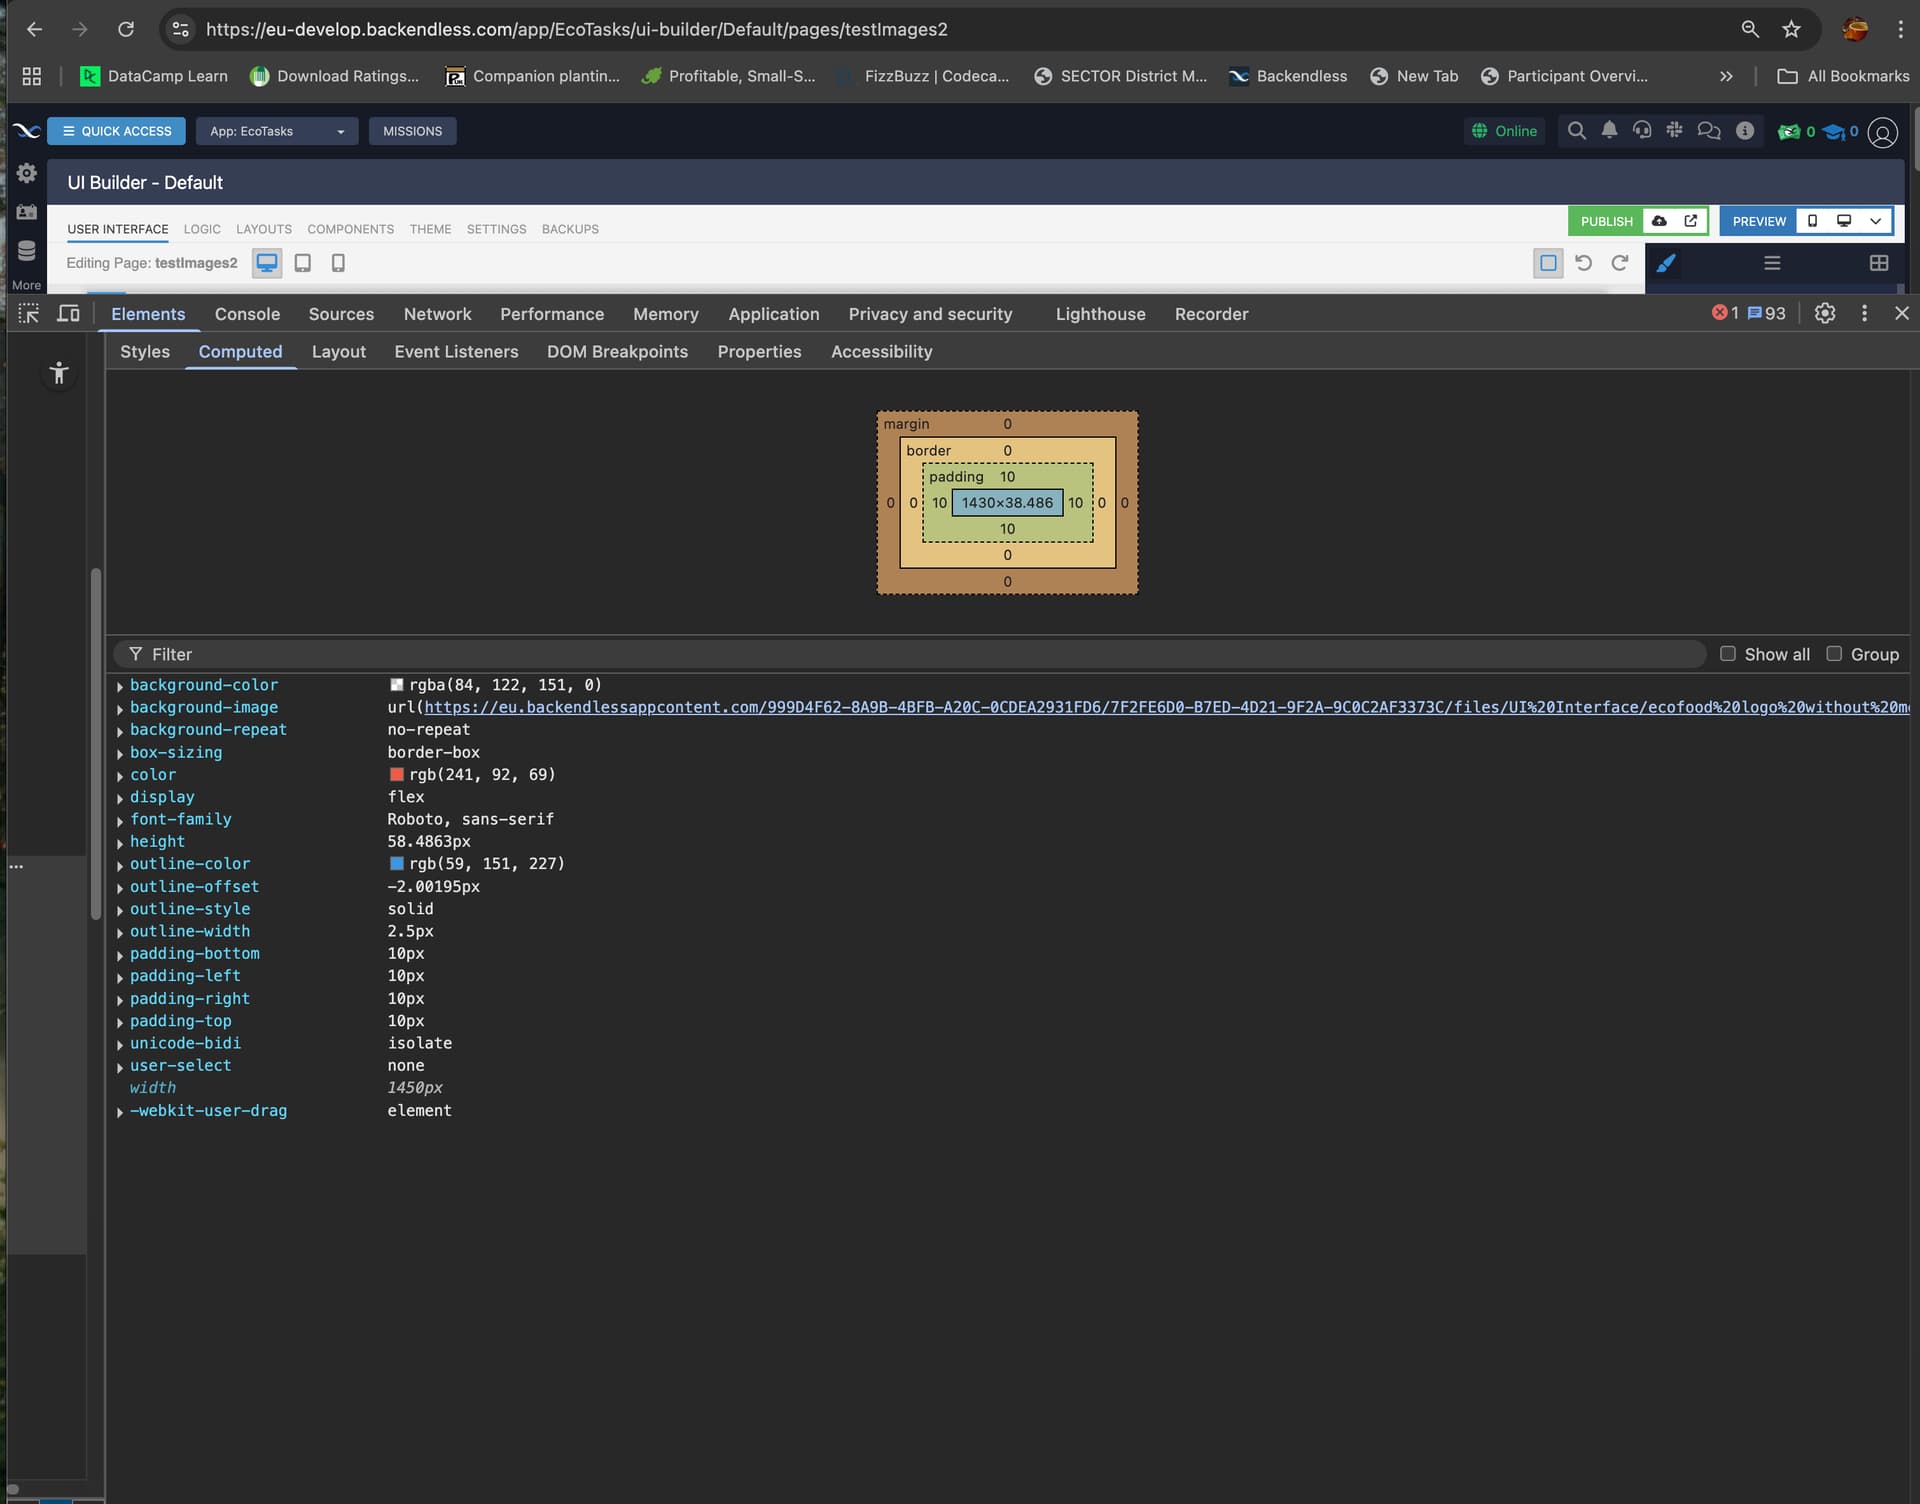Enable the Group checkbox
Screen dimensions: 1920x1504
coord(1834,654)
